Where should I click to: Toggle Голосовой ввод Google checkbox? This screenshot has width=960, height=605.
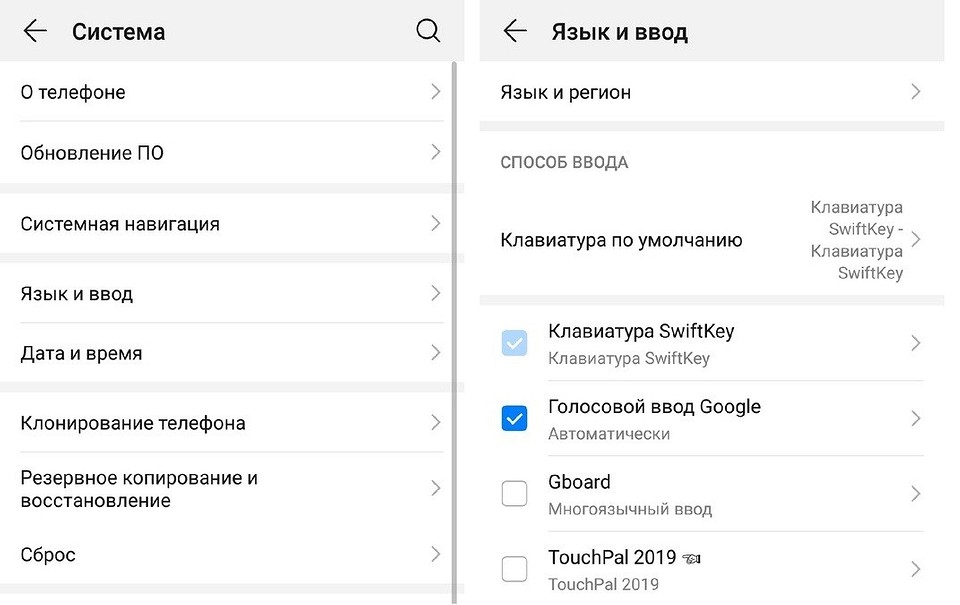pos(514,419)
